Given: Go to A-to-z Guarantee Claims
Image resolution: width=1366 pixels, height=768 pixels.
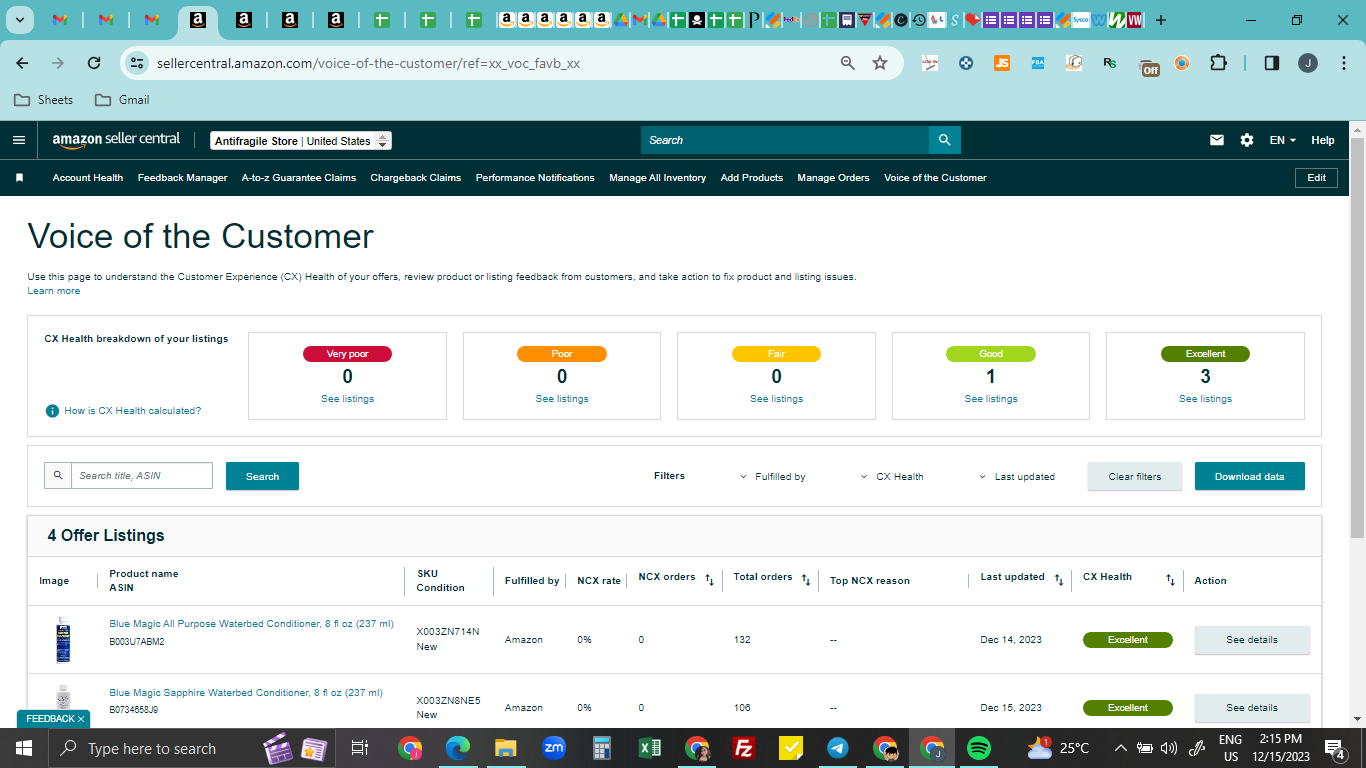Looking at the screenshot, I should [299, 178].
